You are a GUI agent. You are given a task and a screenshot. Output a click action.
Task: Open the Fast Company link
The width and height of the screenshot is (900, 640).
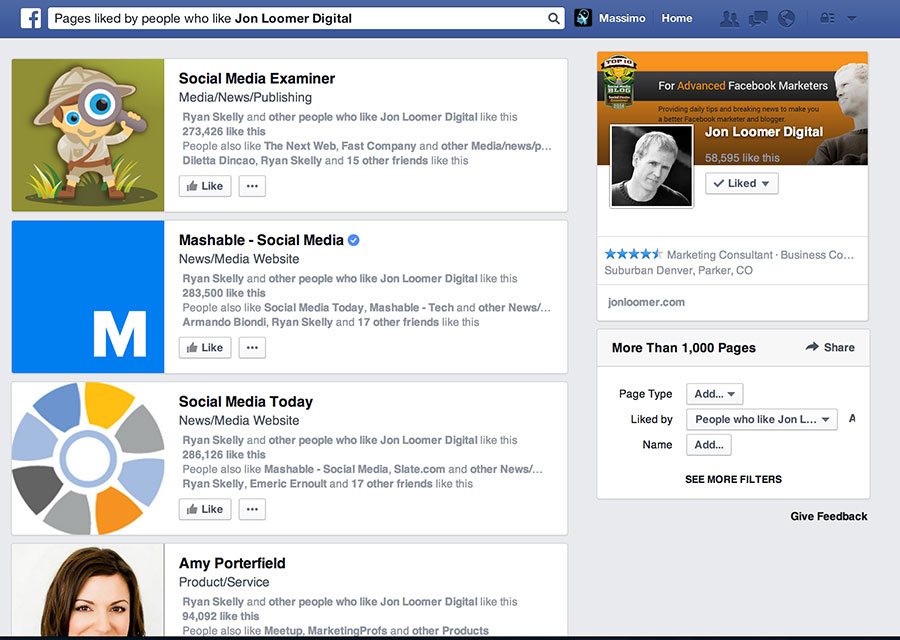click(x=379, y=146)
